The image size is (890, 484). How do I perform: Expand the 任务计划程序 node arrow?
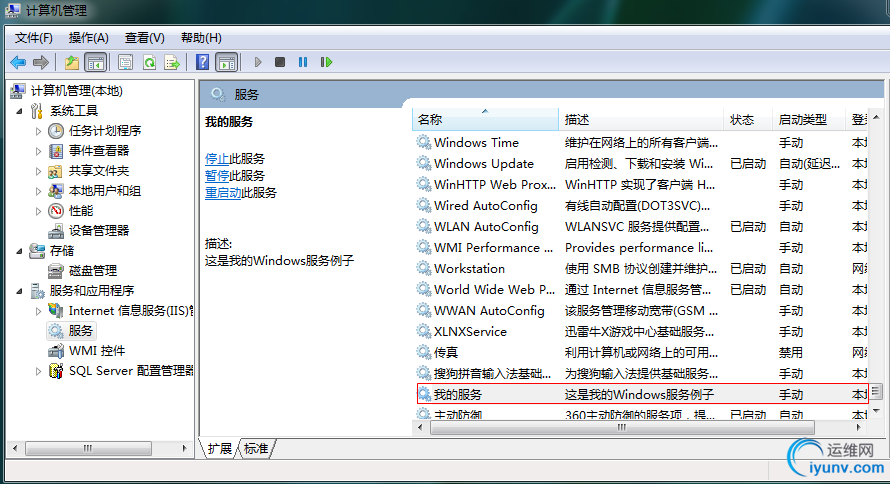point(38,131)
